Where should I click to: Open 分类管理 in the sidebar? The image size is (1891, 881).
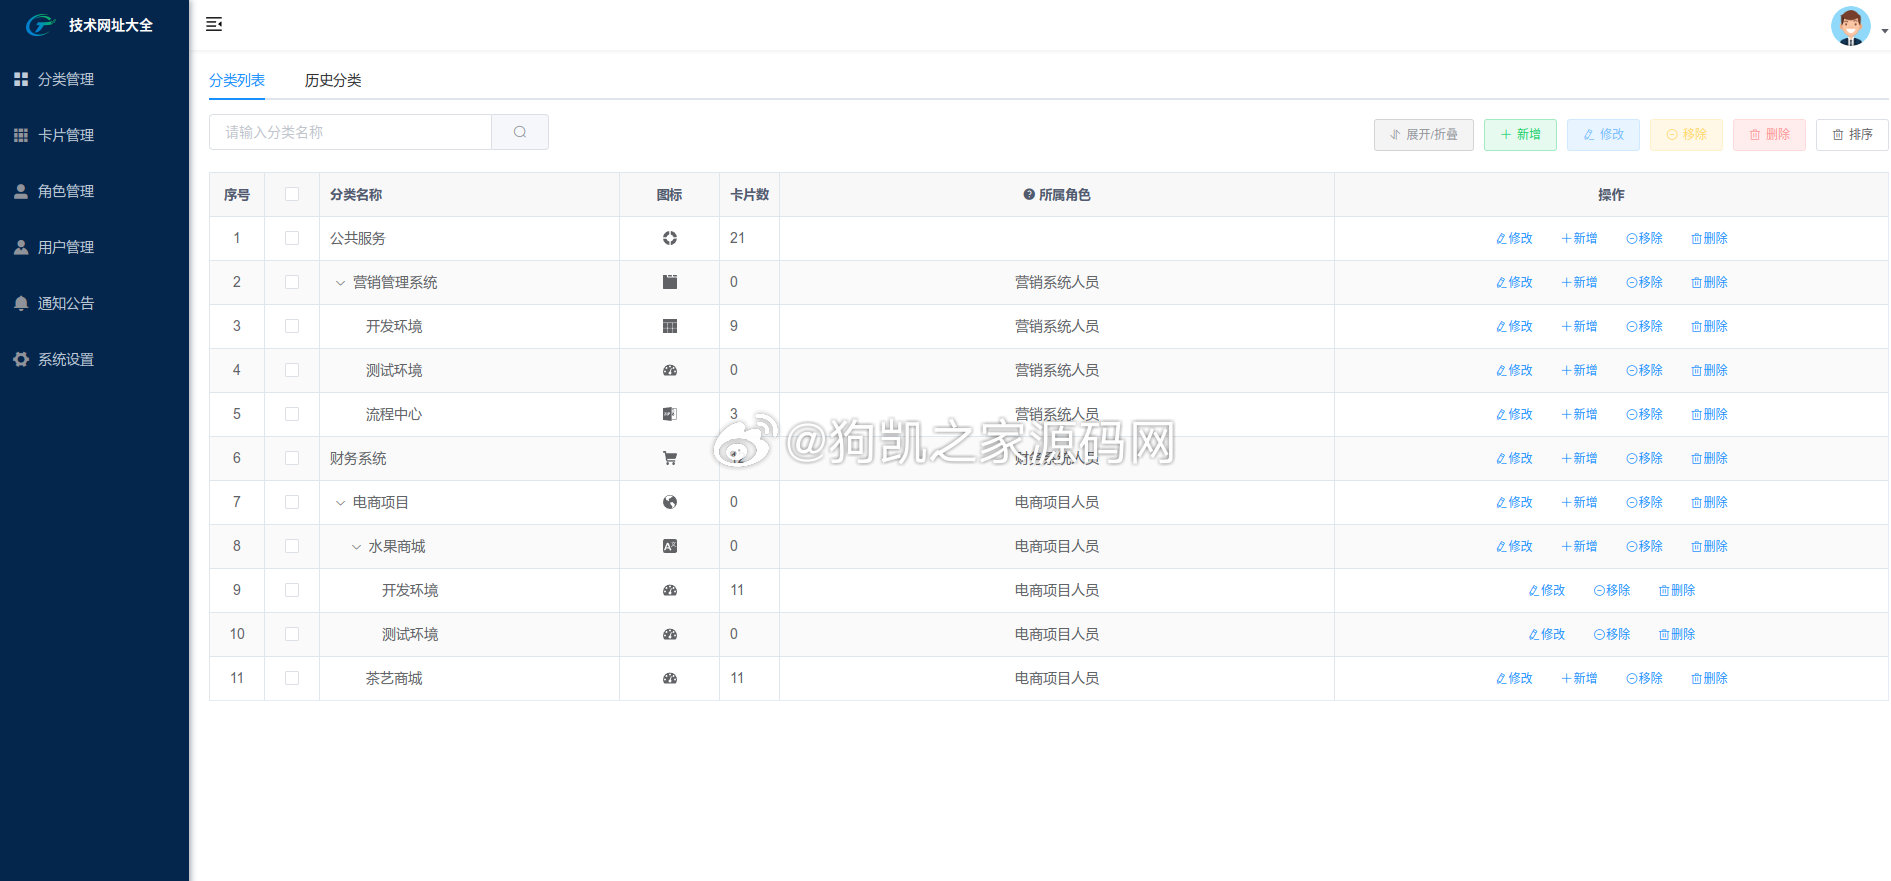[x=94, y=79]
